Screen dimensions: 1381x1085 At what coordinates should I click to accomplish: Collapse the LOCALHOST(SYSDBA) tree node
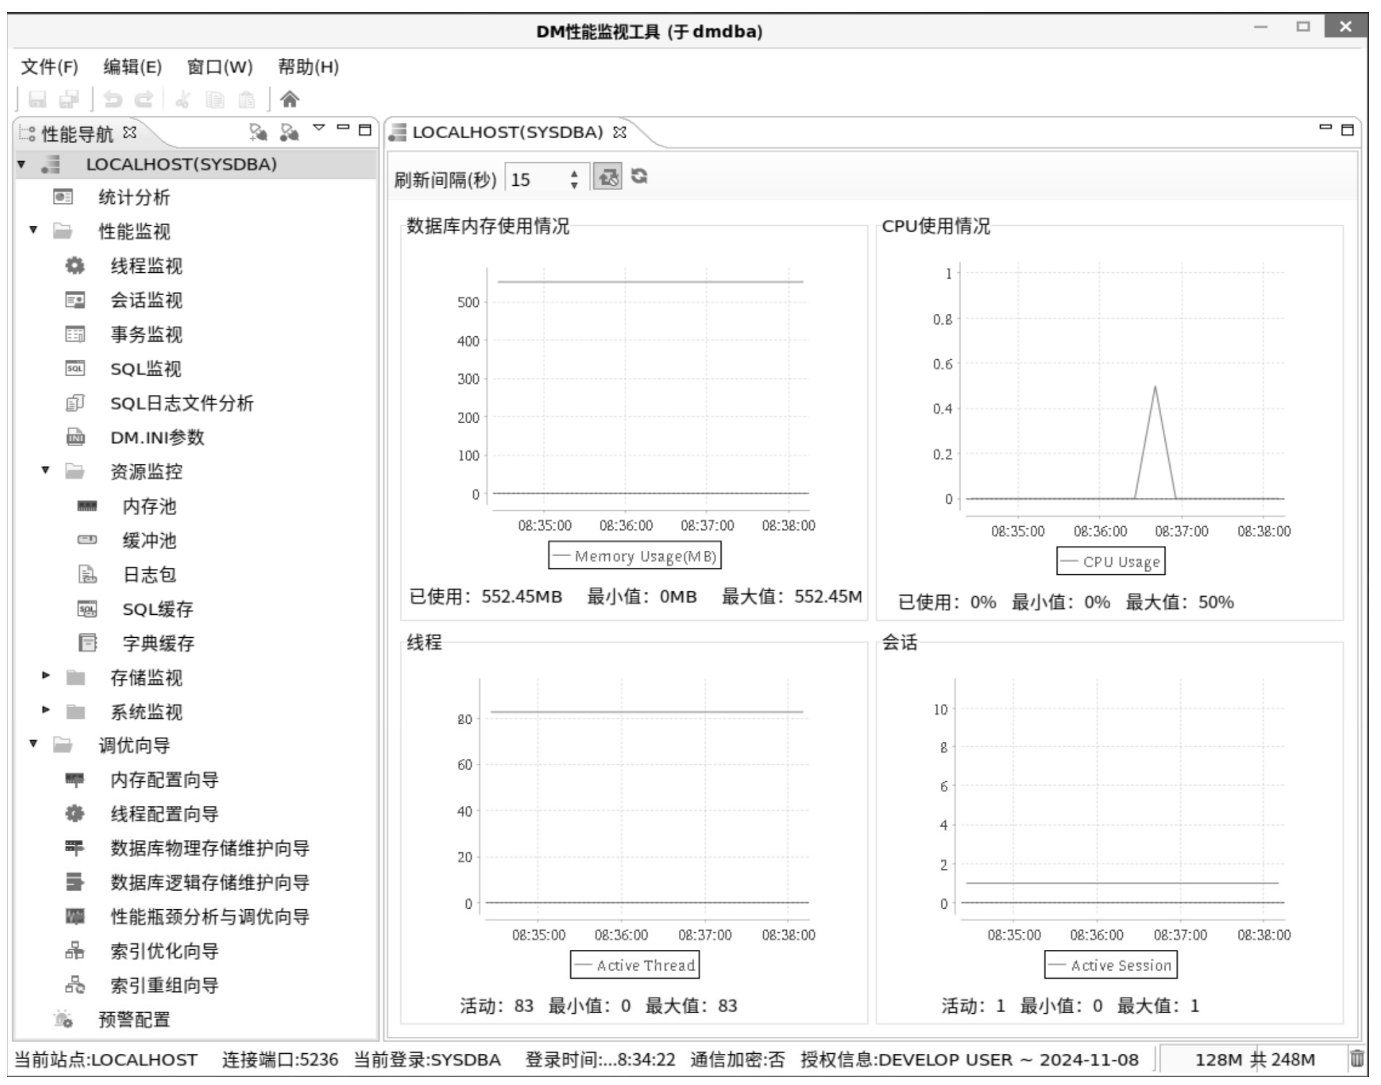(x=22, y=164)
